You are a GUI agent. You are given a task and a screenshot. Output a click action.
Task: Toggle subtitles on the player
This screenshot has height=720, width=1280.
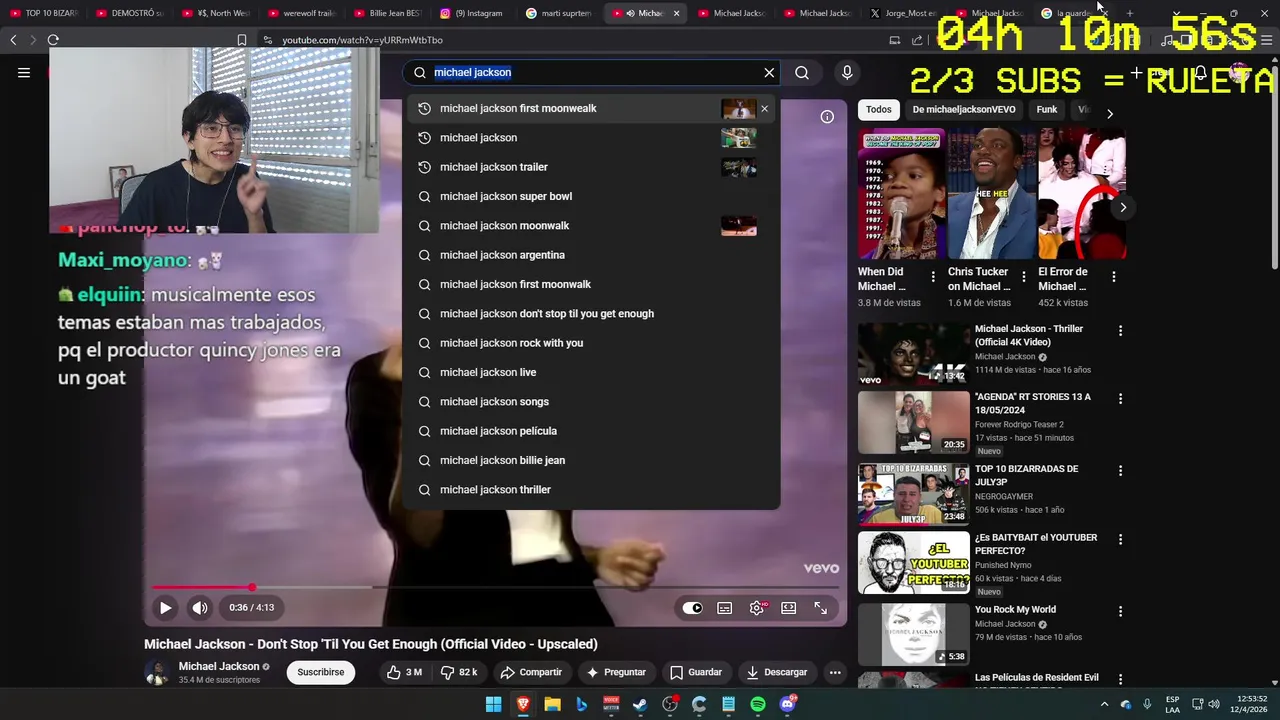[725, 607]
